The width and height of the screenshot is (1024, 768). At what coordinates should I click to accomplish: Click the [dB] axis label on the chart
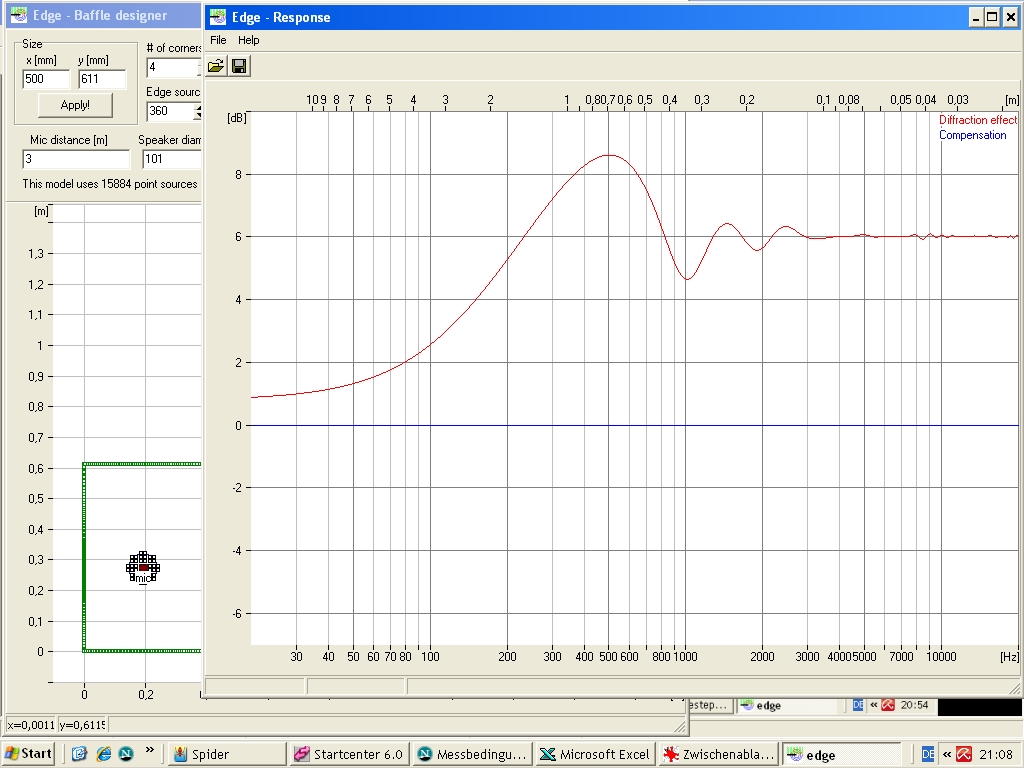(236, 118)
